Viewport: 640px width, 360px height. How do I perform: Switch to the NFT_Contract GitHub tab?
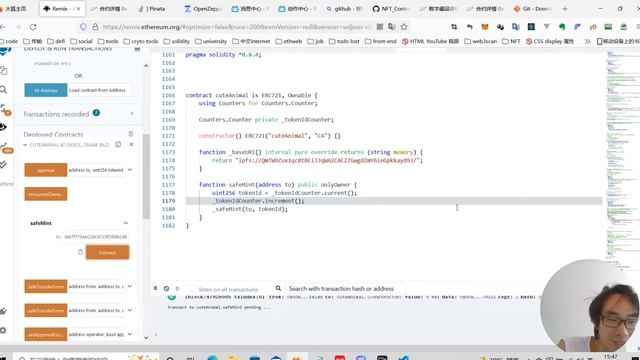391,9
